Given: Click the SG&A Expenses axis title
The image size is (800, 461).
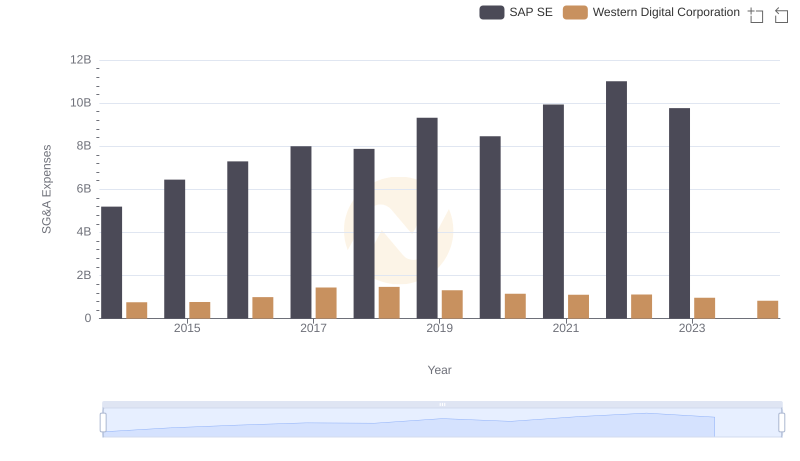Looking at the screenshot, I should point(46,189).
